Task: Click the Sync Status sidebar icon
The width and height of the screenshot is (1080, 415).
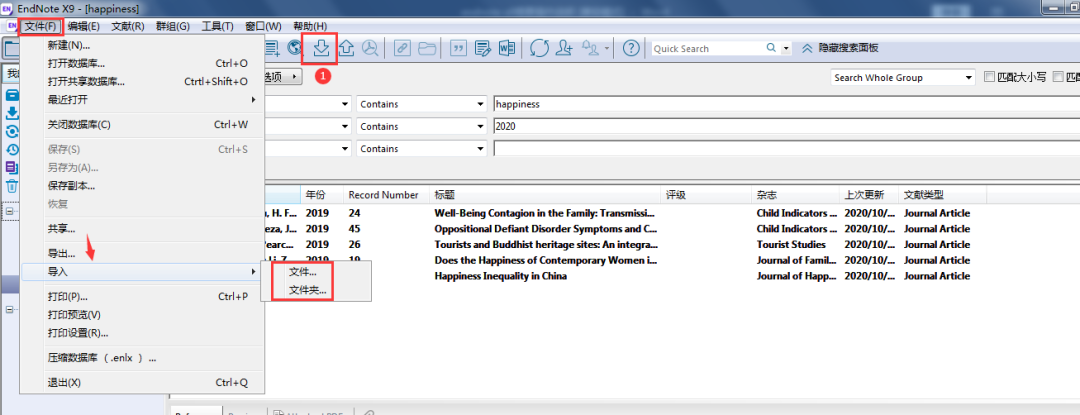Action: (x=12, y=131)
